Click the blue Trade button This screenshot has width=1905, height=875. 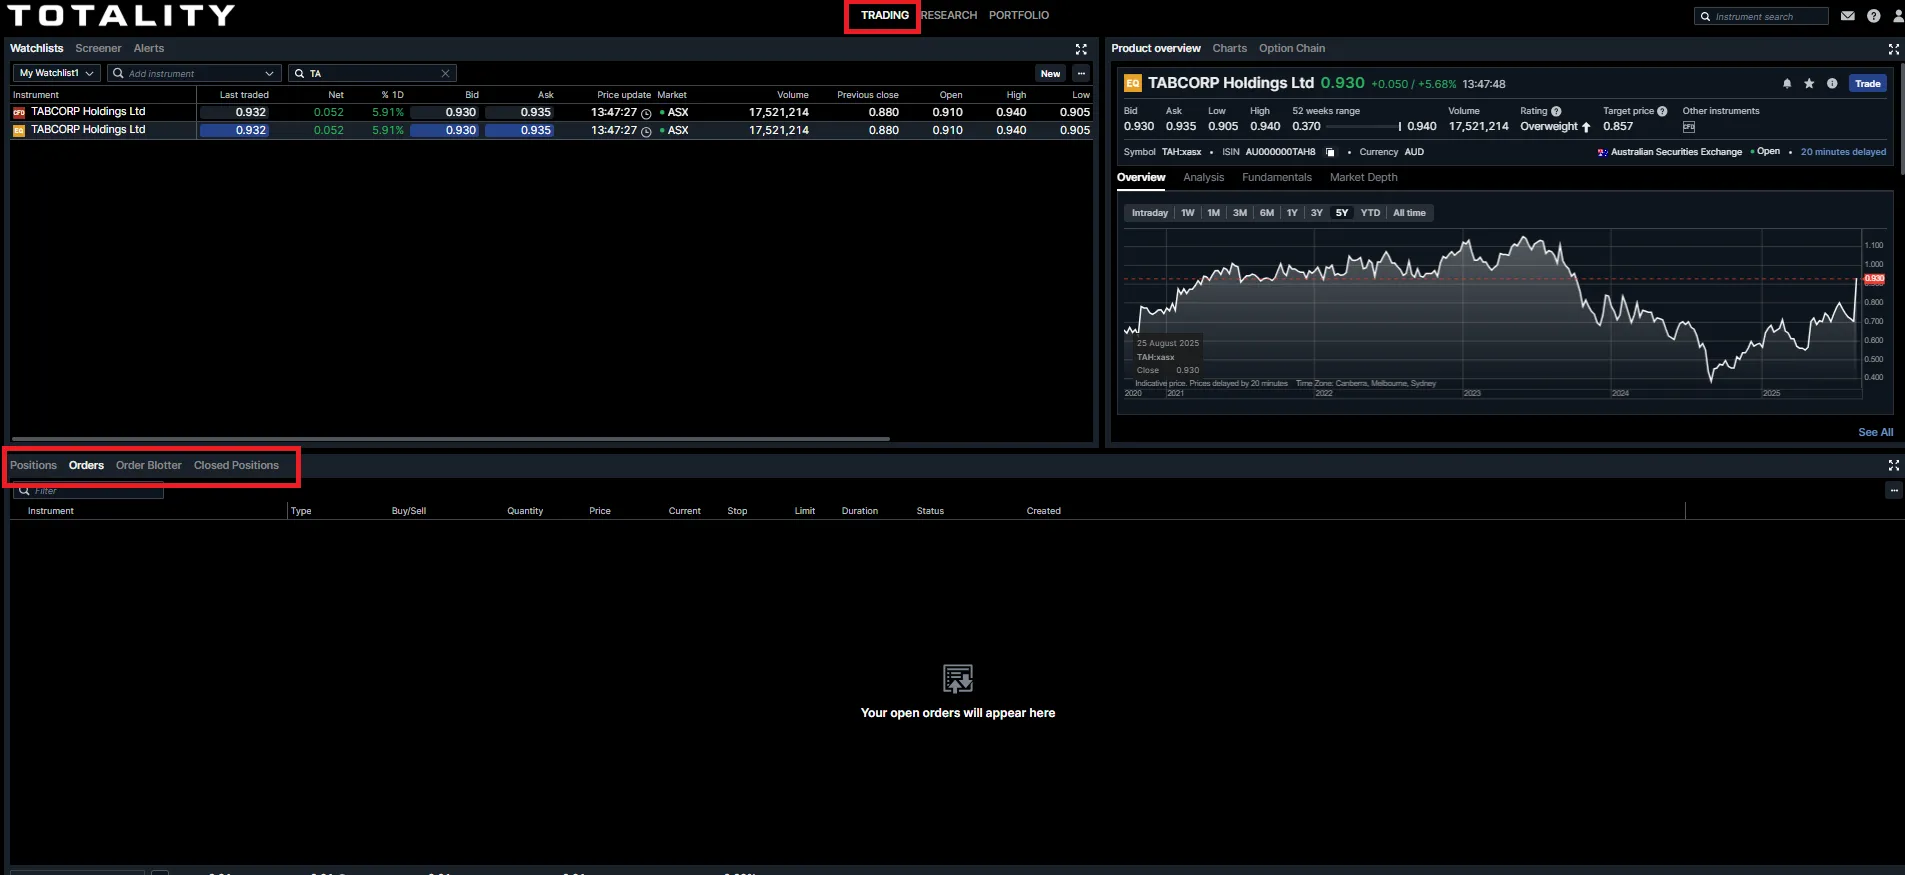(x=1867, y=84)
